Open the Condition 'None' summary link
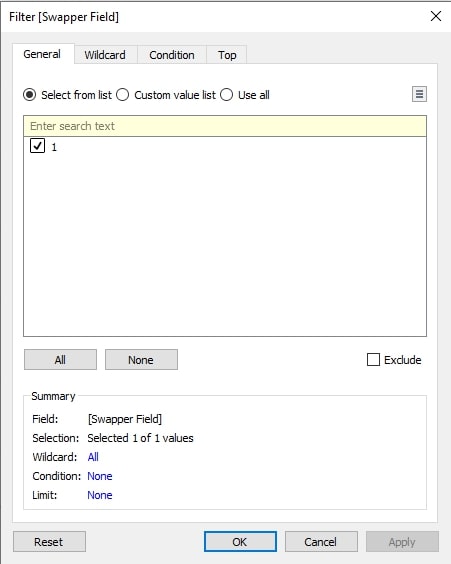The width and height of the screenshot is (451, 564). [x=100, y=476]
